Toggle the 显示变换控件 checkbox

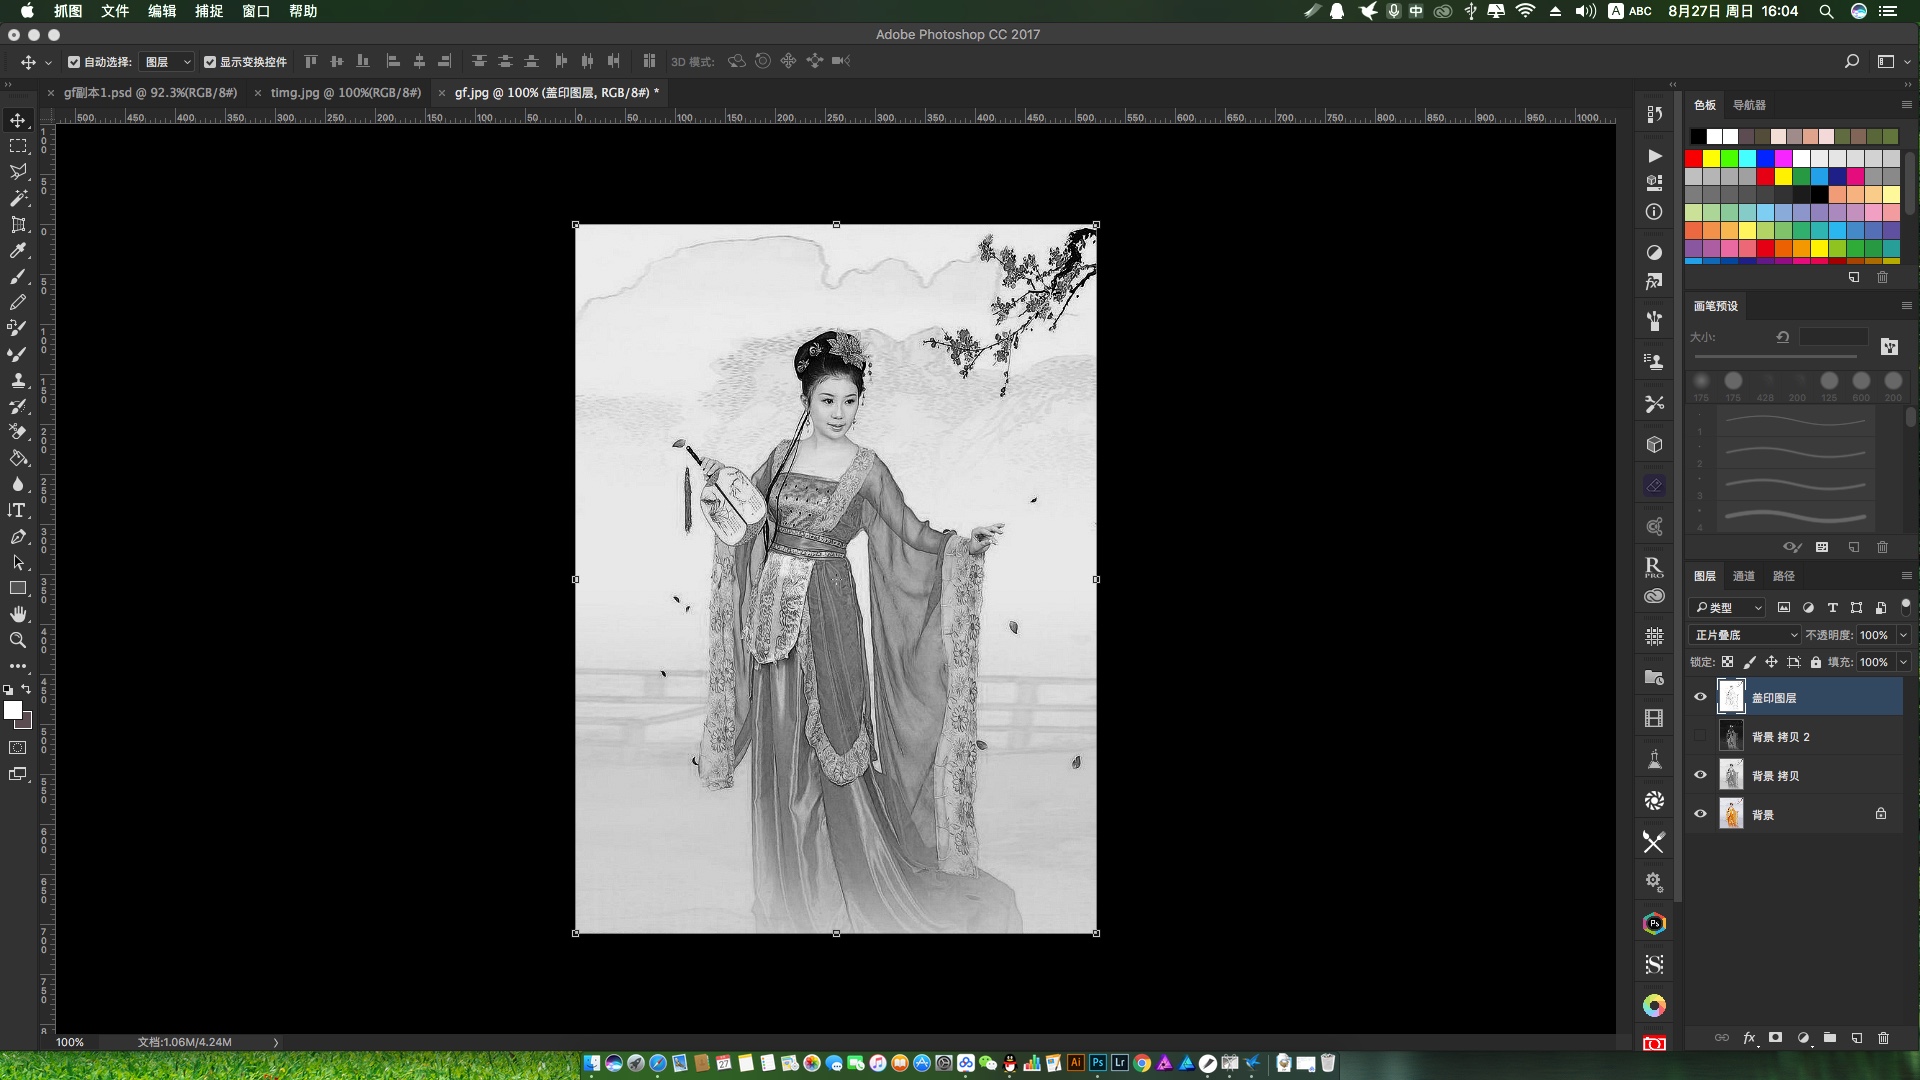click(x=210, y=62)
